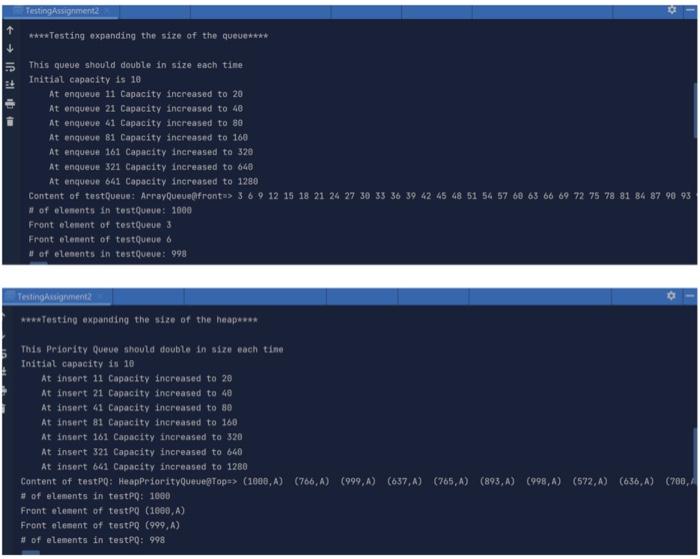The height and width of the screenshot is (559, 700).
Task: Click line 'At insert 81 Capacity increased to 160'
Action: coord(139,422)
